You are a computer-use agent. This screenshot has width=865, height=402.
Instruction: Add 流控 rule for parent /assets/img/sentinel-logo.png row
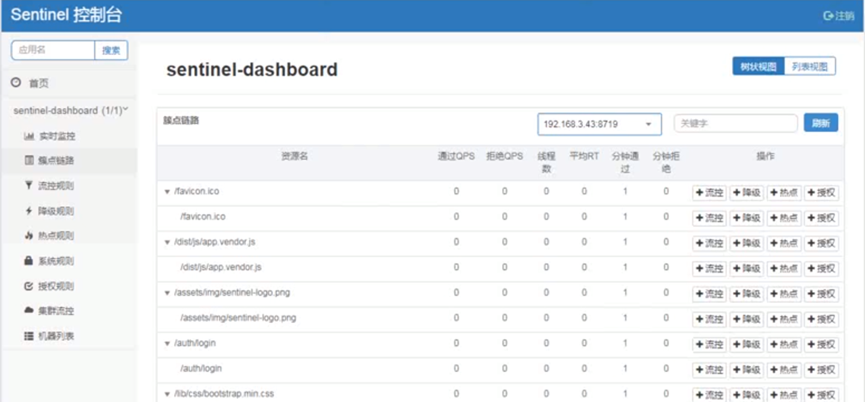click(x=709, y=294)
